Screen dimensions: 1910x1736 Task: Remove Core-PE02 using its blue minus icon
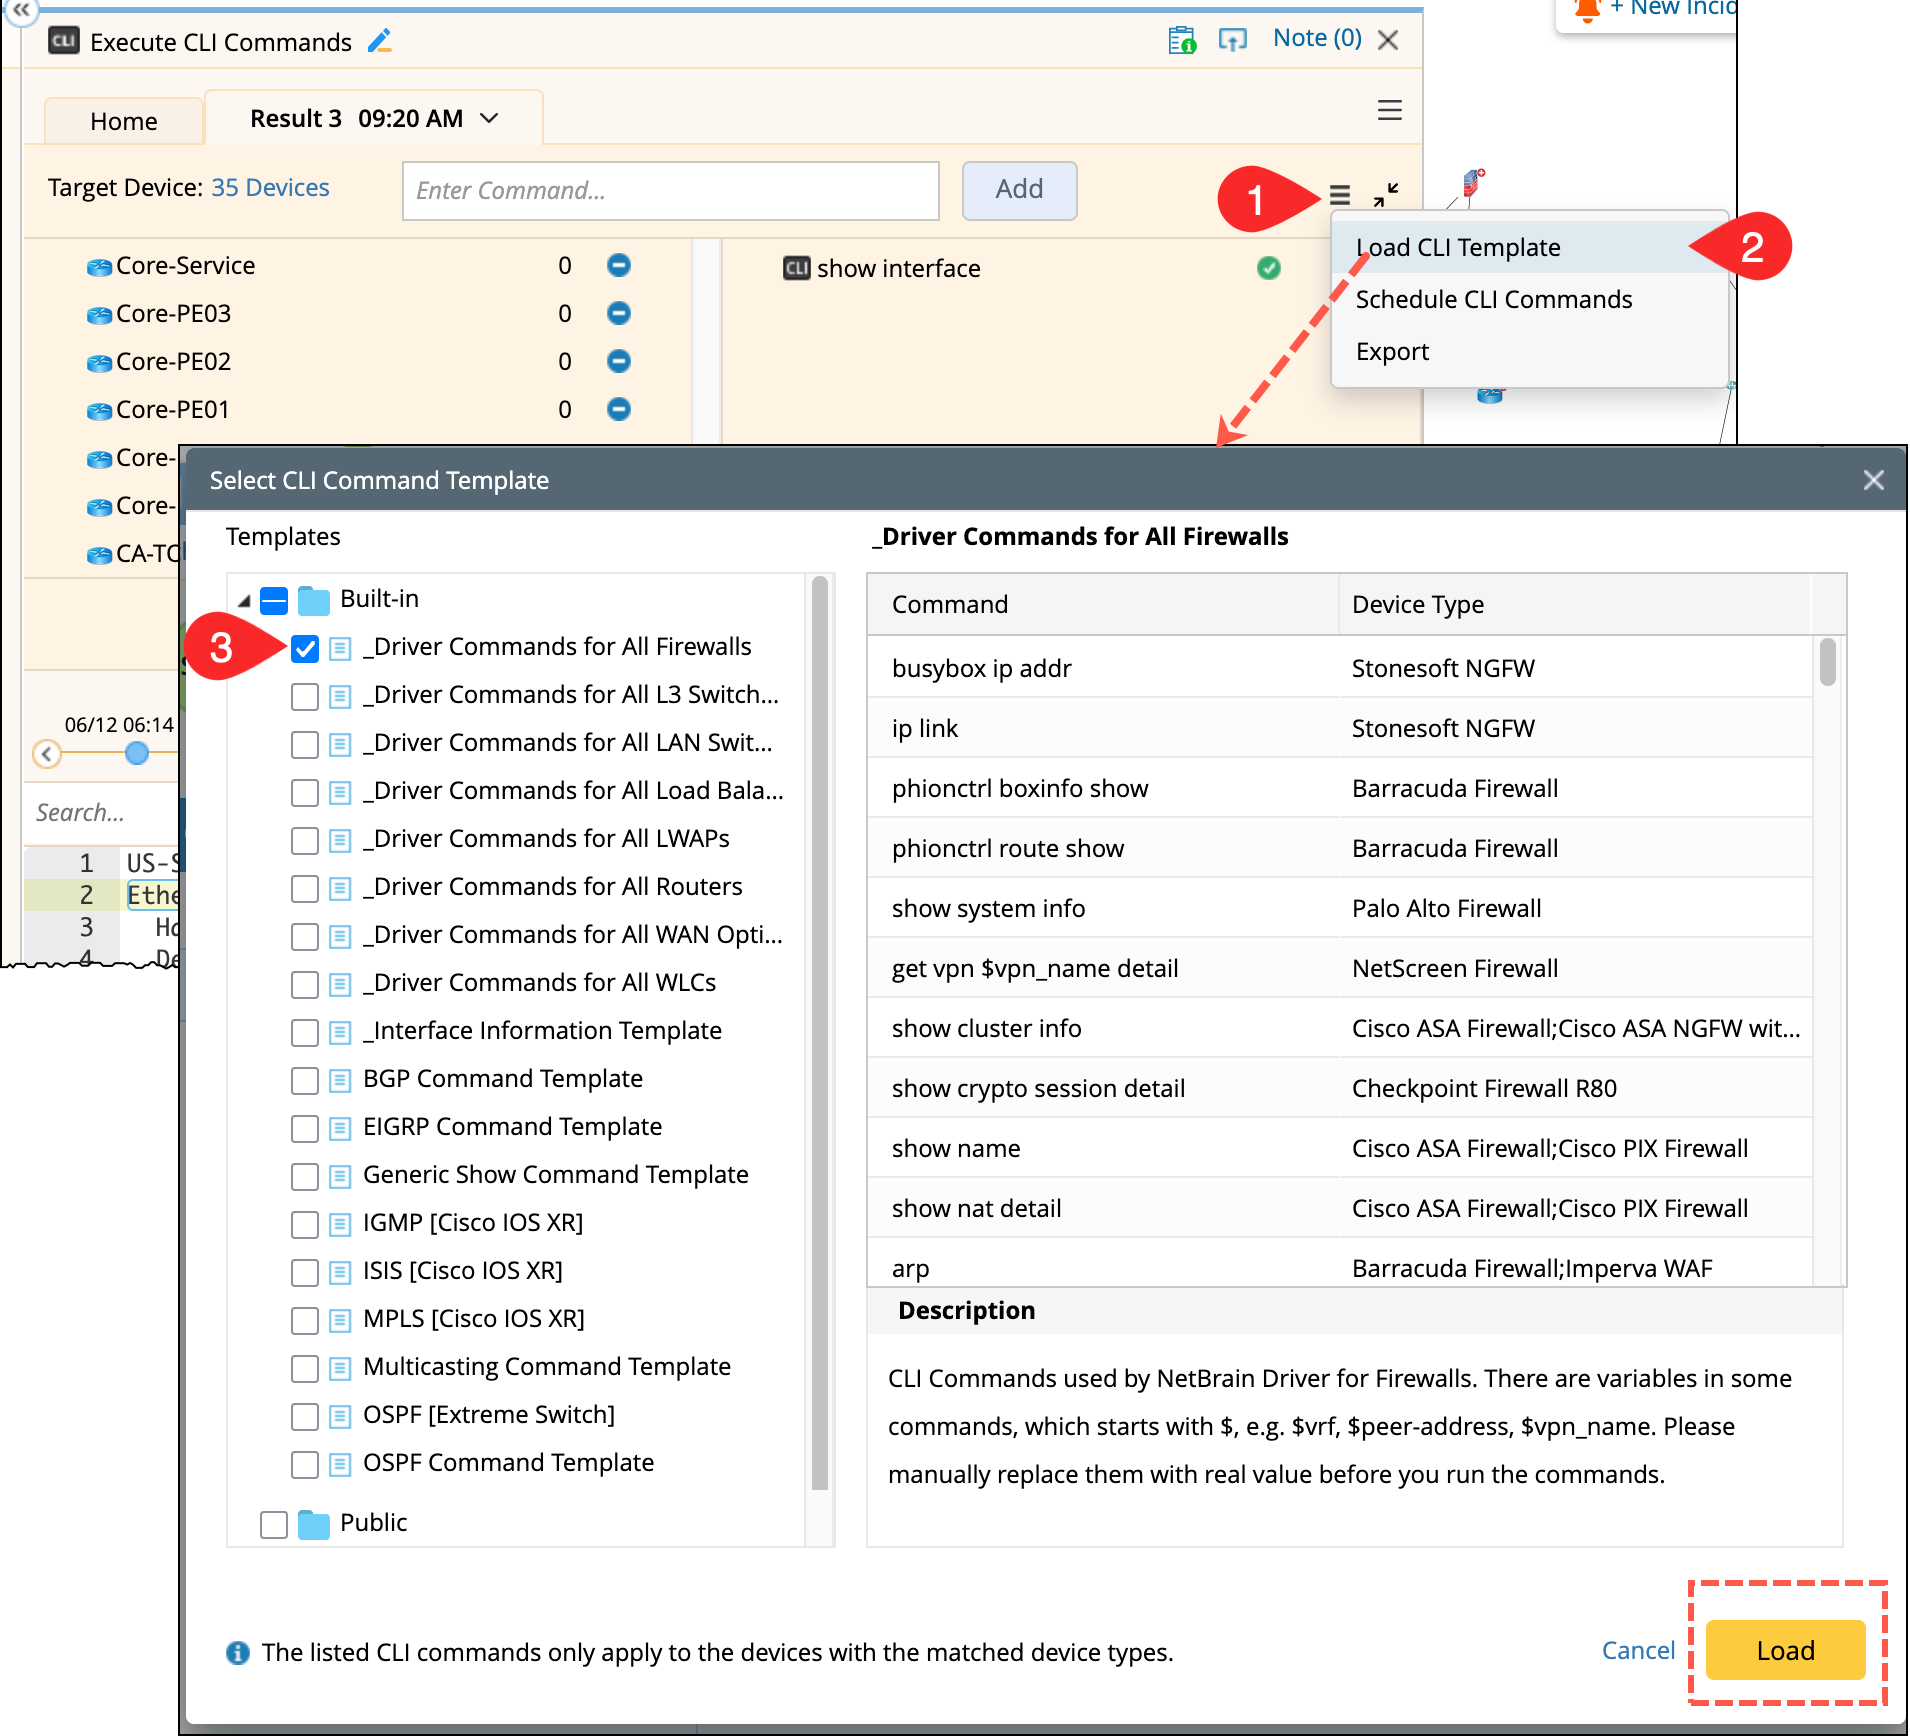point(619,361)
